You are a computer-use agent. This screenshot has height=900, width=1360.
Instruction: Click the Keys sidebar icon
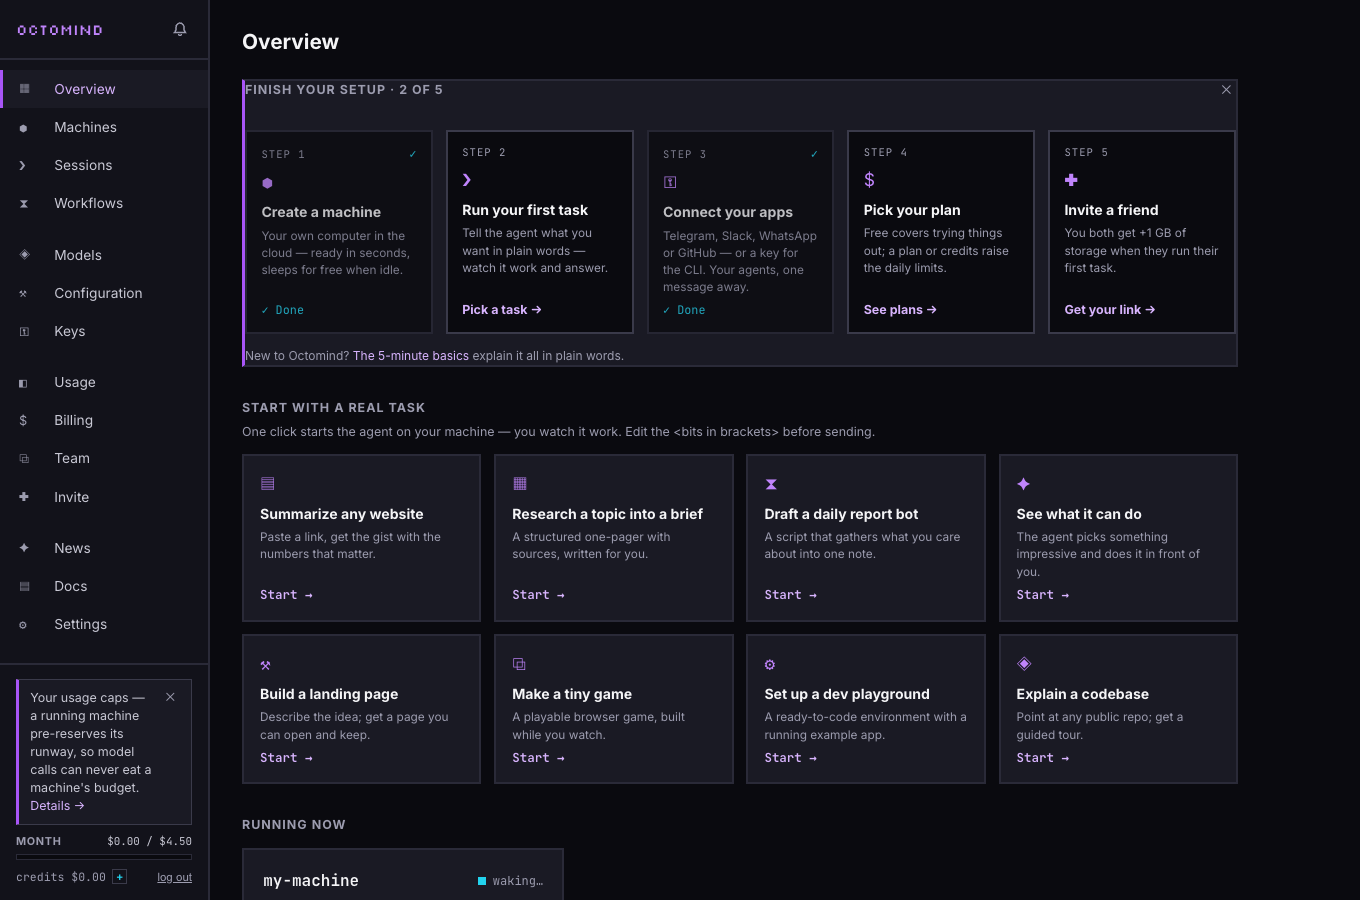pos(24,331)
